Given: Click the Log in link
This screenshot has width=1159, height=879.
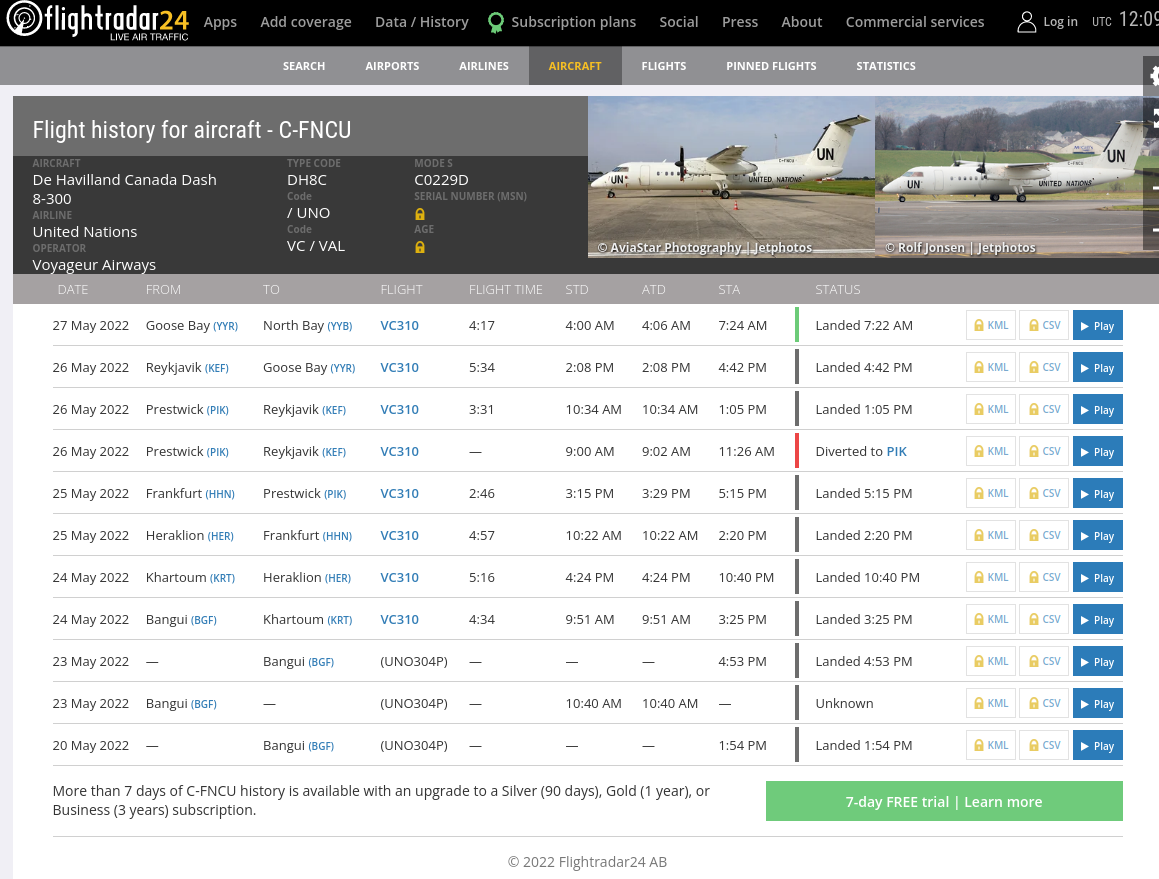Looking at the screenshot, I should click(1060, 22).
